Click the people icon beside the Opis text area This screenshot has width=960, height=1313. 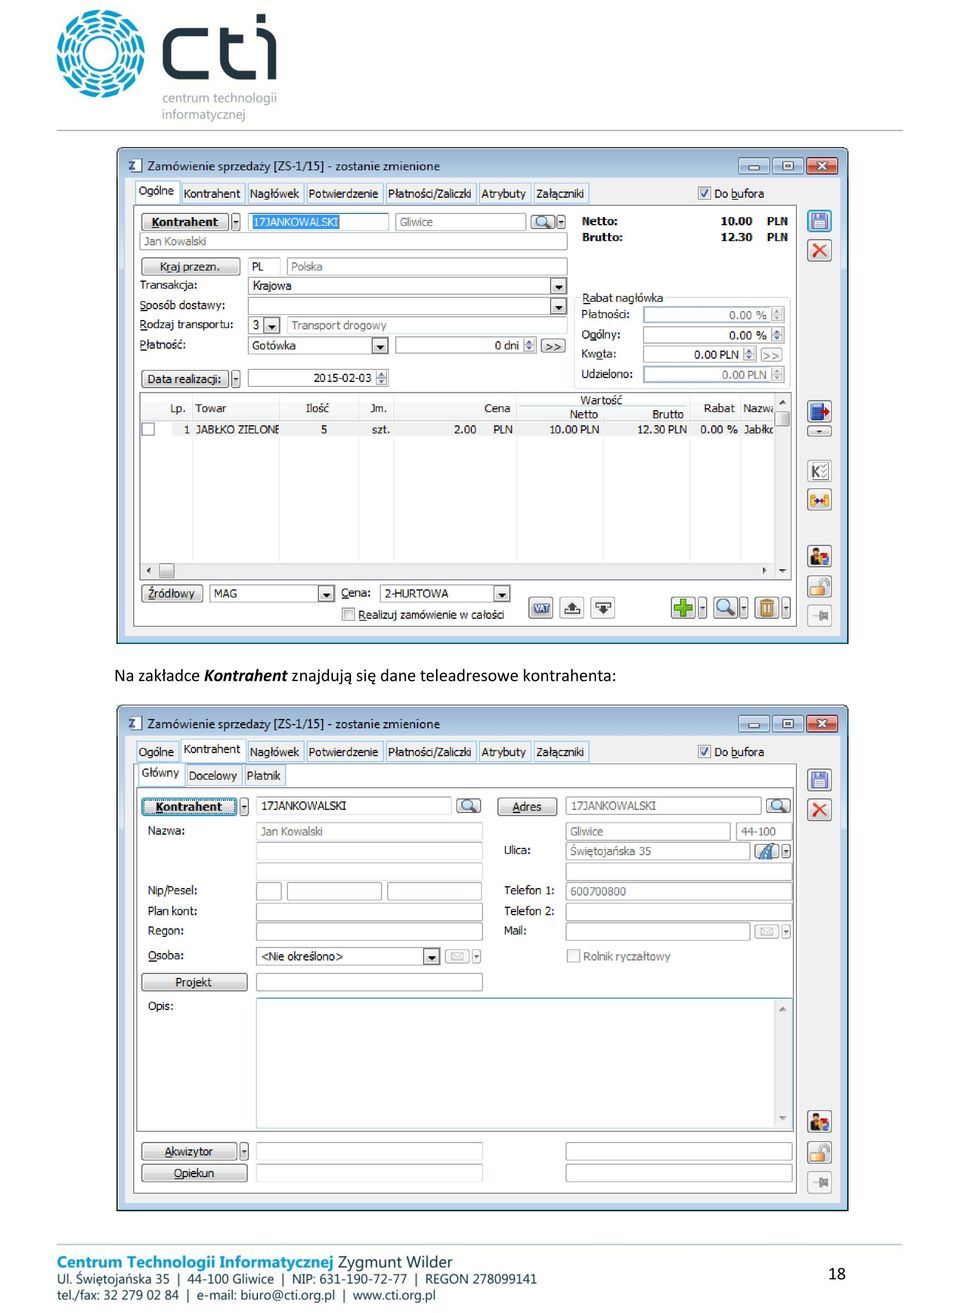click(819, 1122)
